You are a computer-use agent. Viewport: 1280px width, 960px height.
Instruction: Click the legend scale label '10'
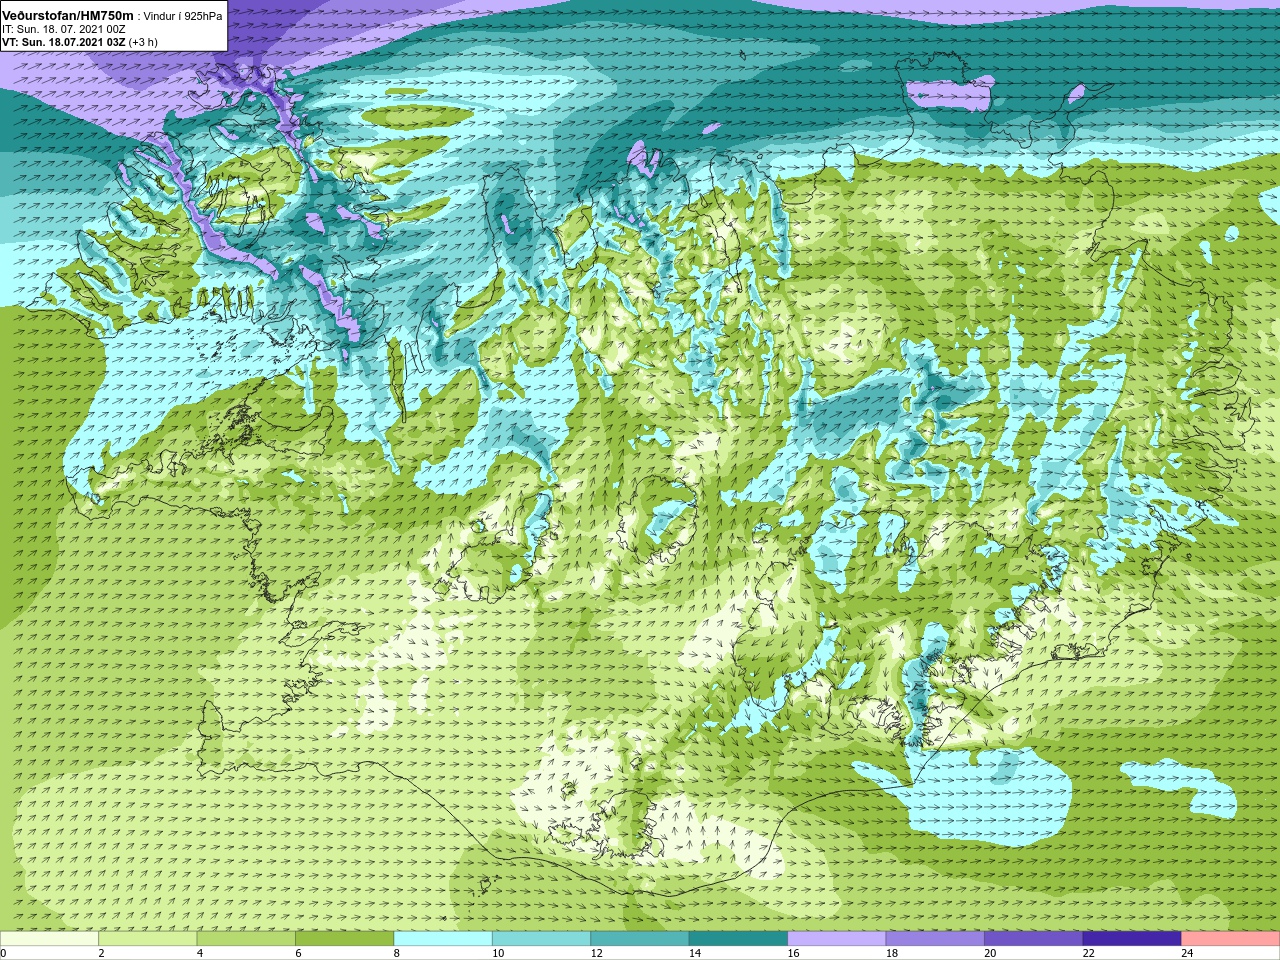point(498,953)
